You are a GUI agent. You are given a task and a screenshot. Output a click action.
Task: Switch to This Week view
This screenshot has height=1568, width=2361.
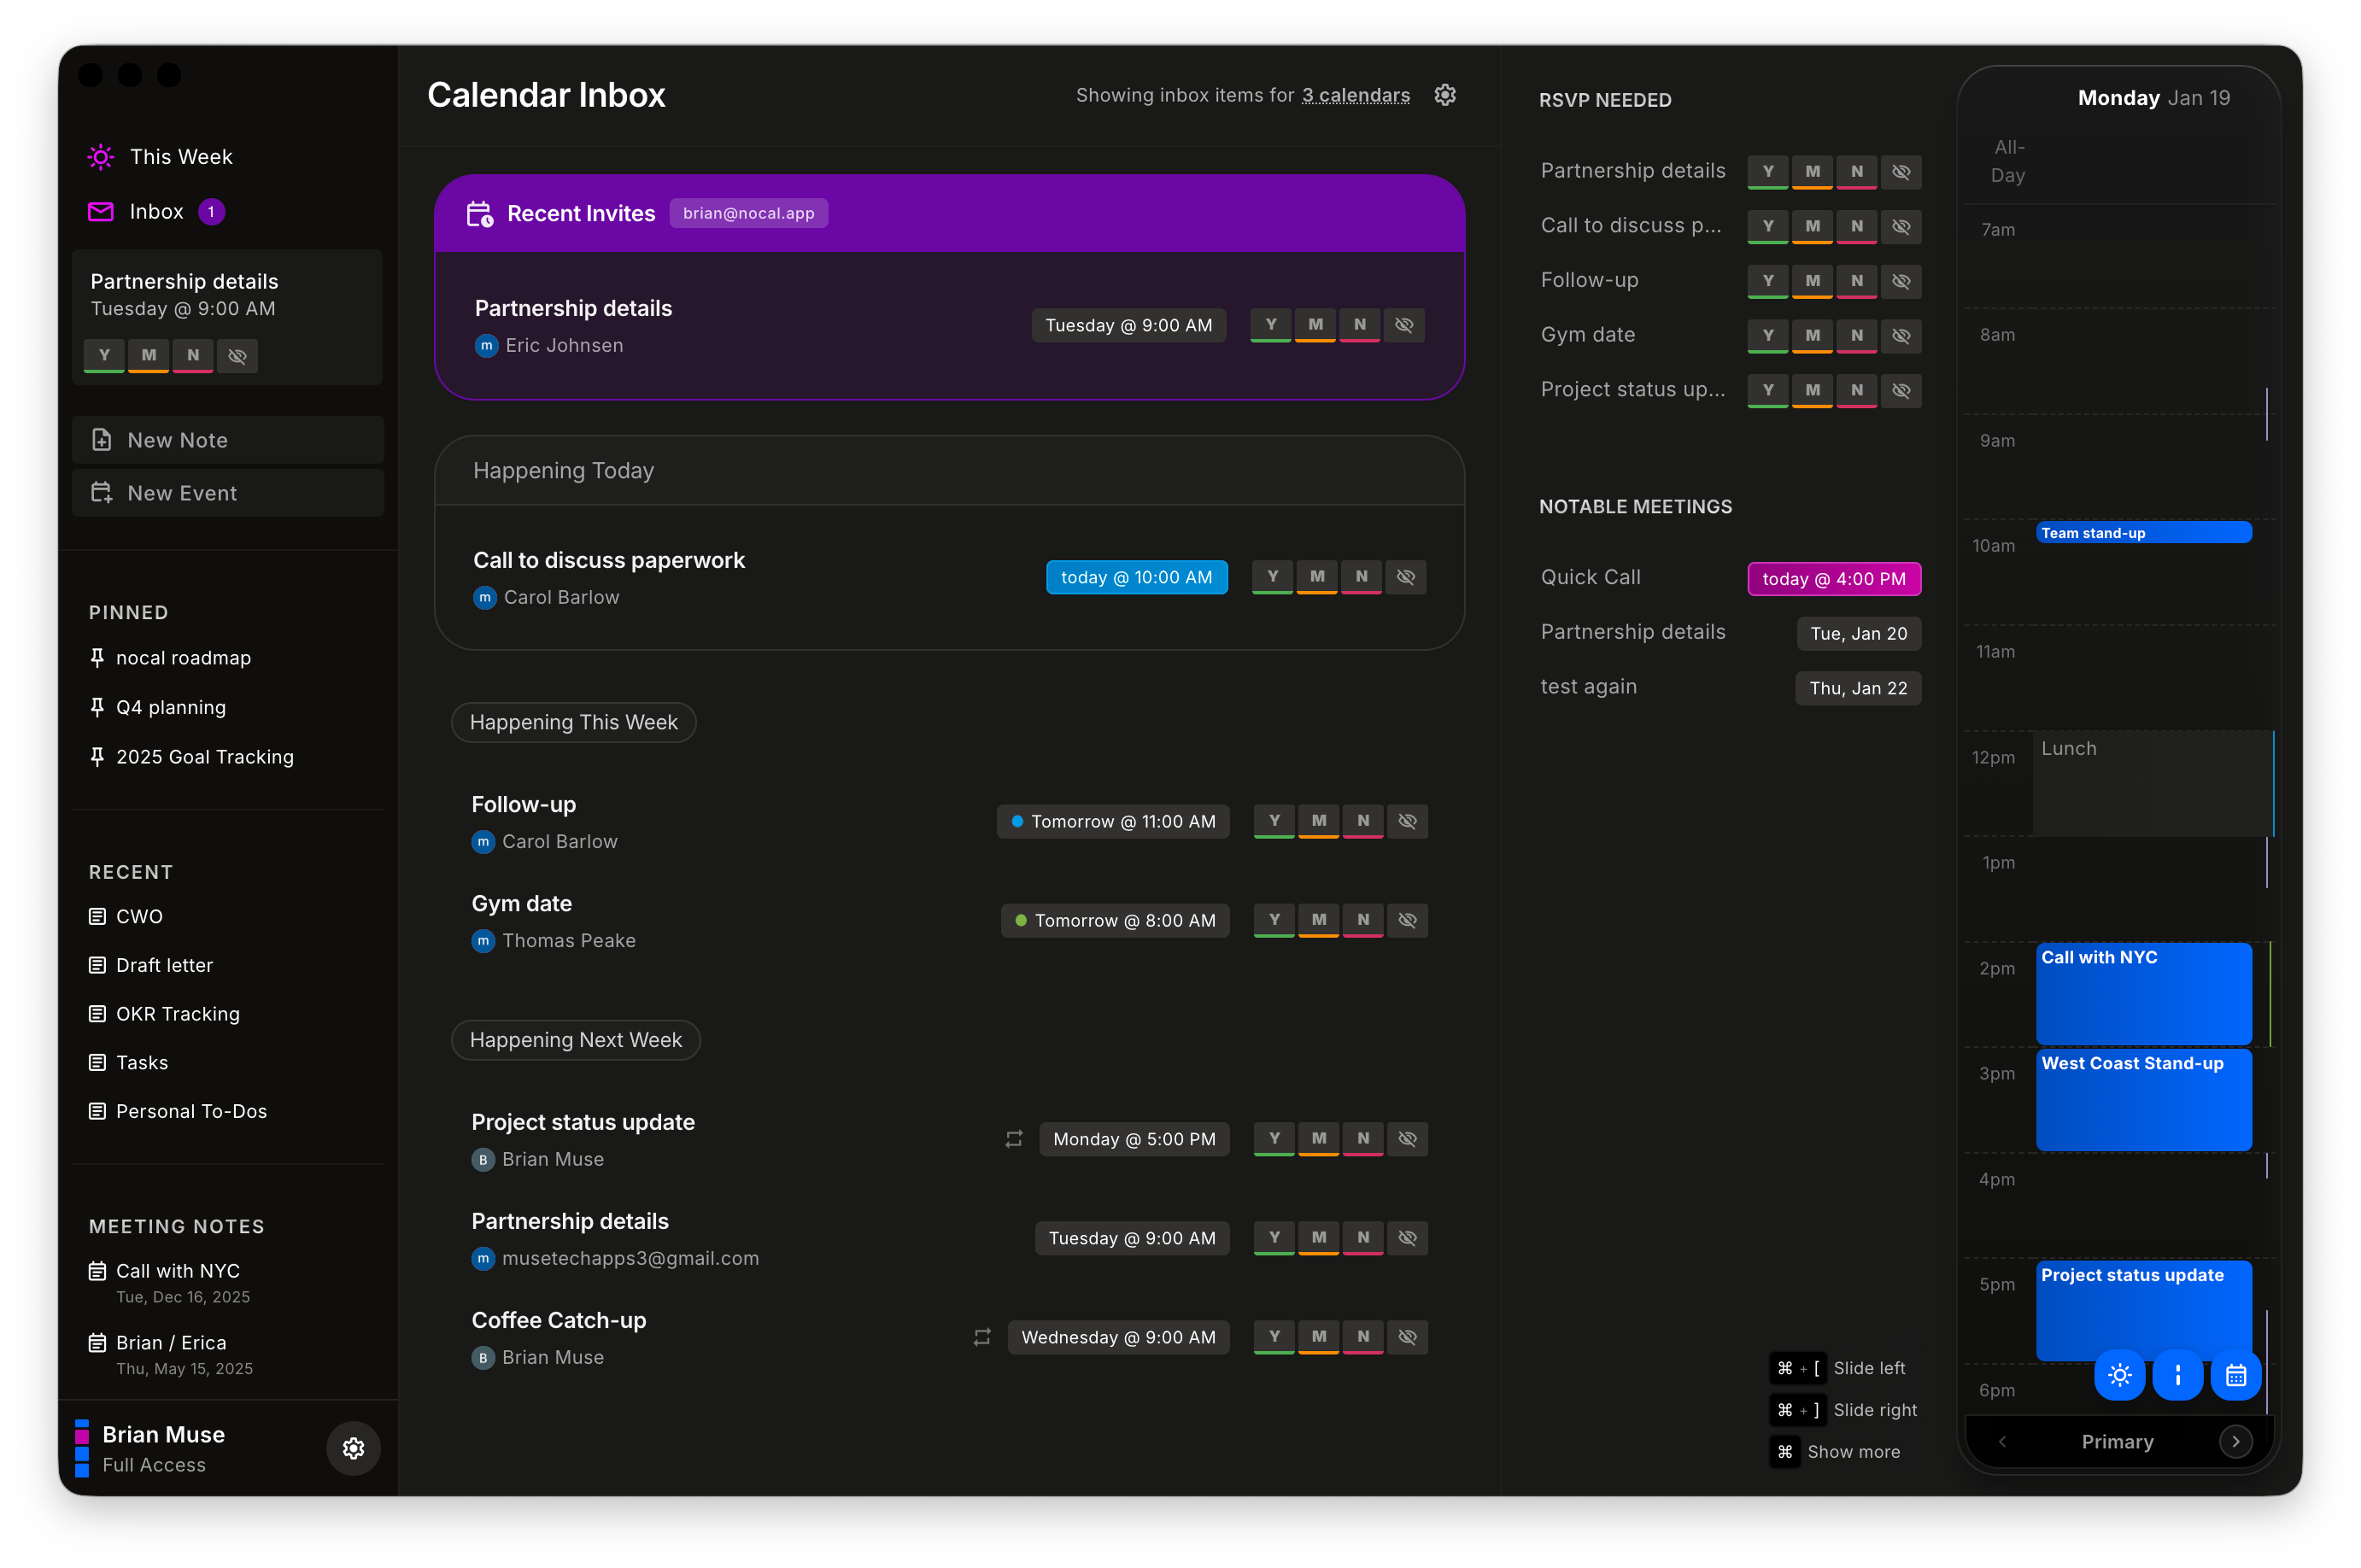[180, 157]
